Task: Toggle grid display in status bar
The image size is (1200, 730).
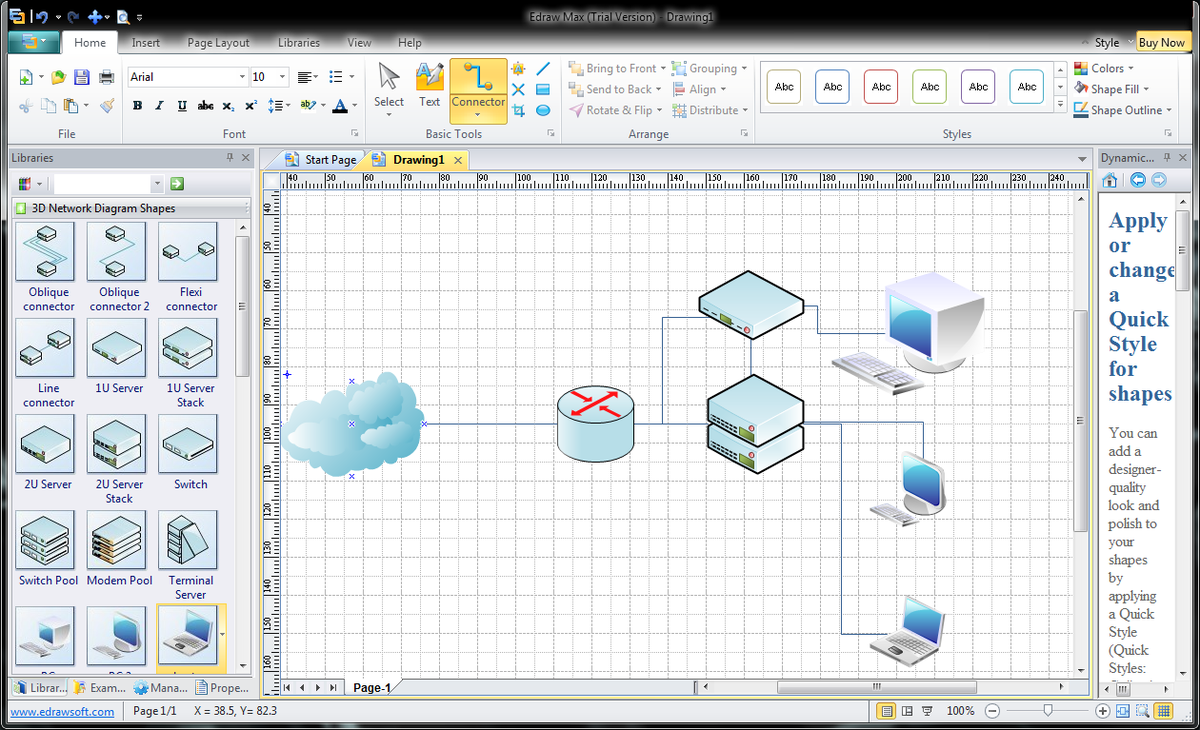Action: point(1163,711)
